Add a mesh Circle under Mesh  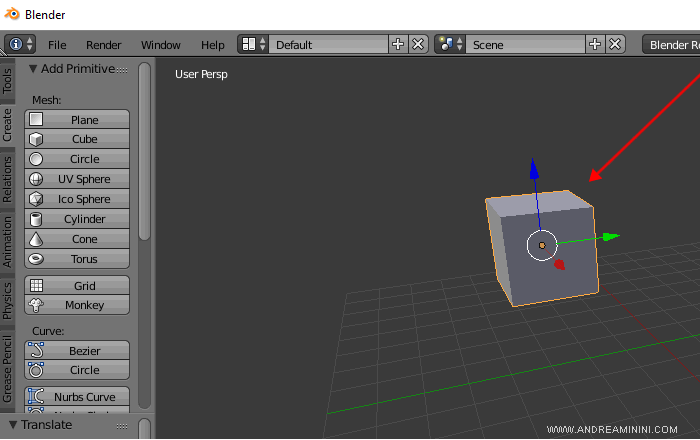pyautogui.click(x=77, y=159)
